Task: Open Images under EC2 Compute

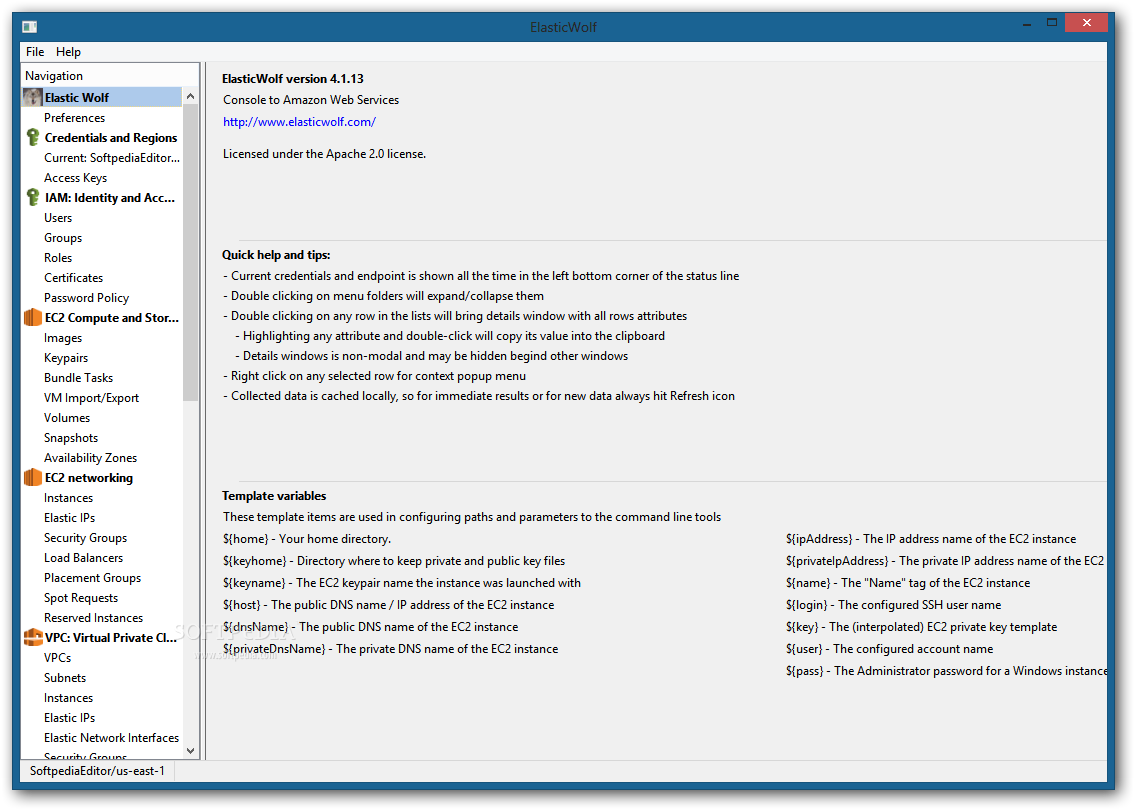Action: point(63,338)
